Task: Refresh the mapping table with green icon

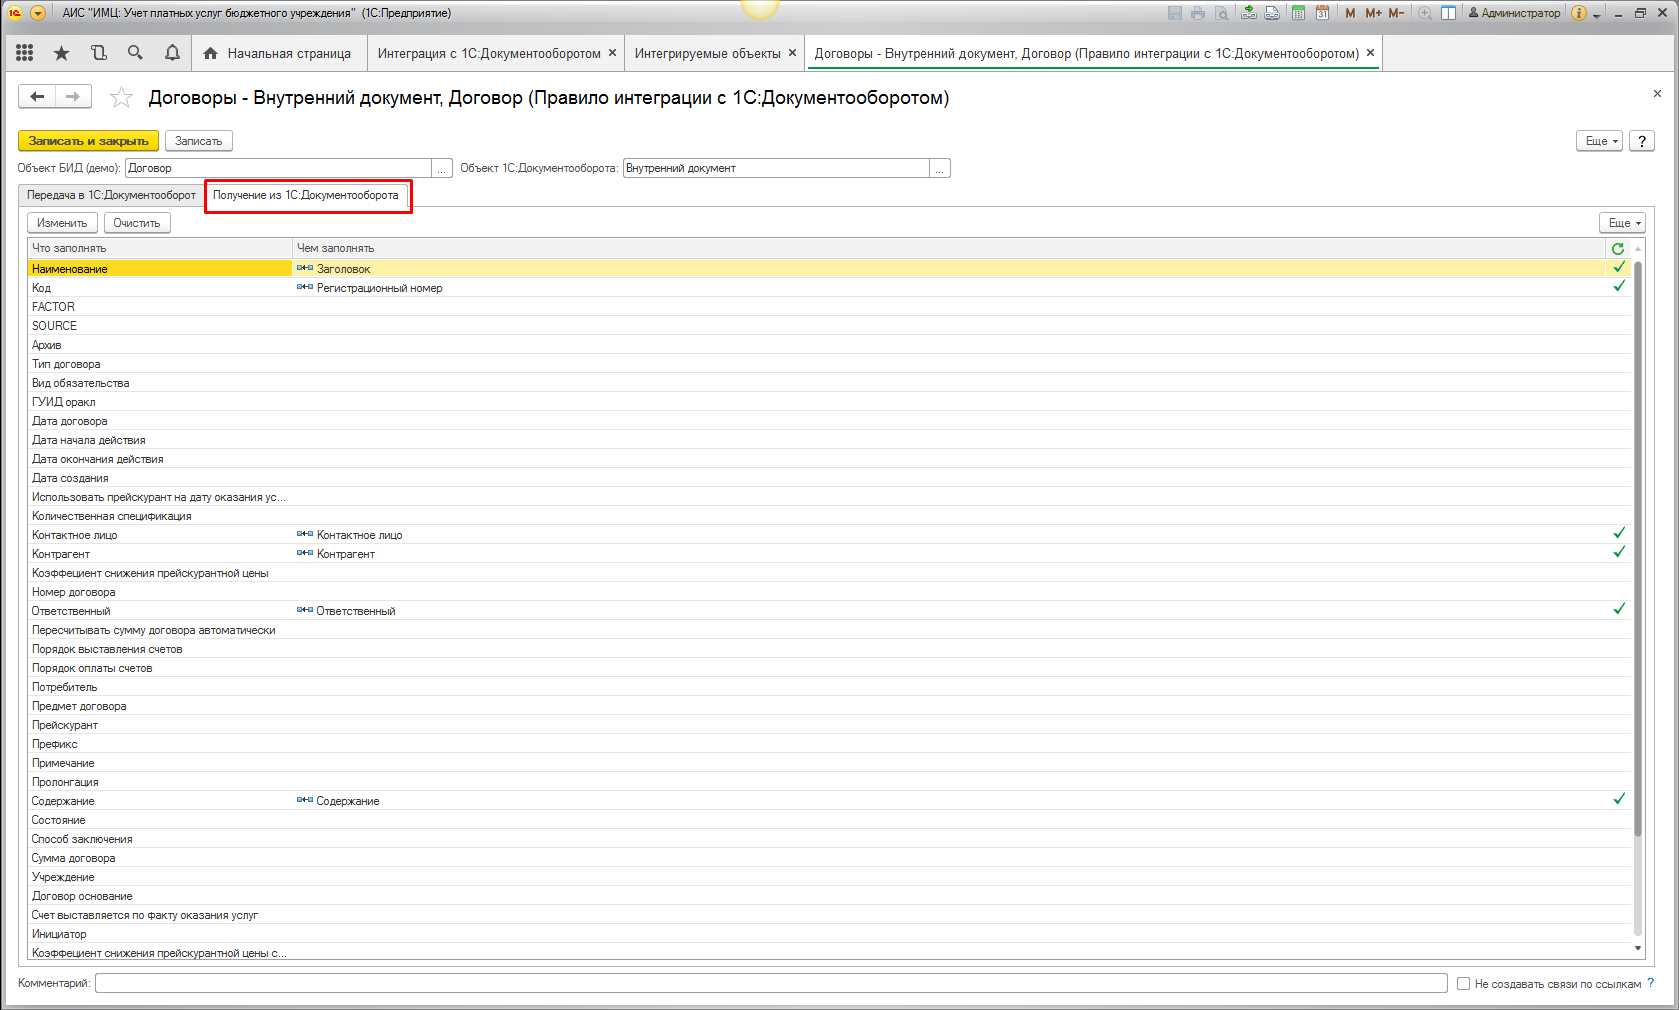Action: [x=1618, y=248]
